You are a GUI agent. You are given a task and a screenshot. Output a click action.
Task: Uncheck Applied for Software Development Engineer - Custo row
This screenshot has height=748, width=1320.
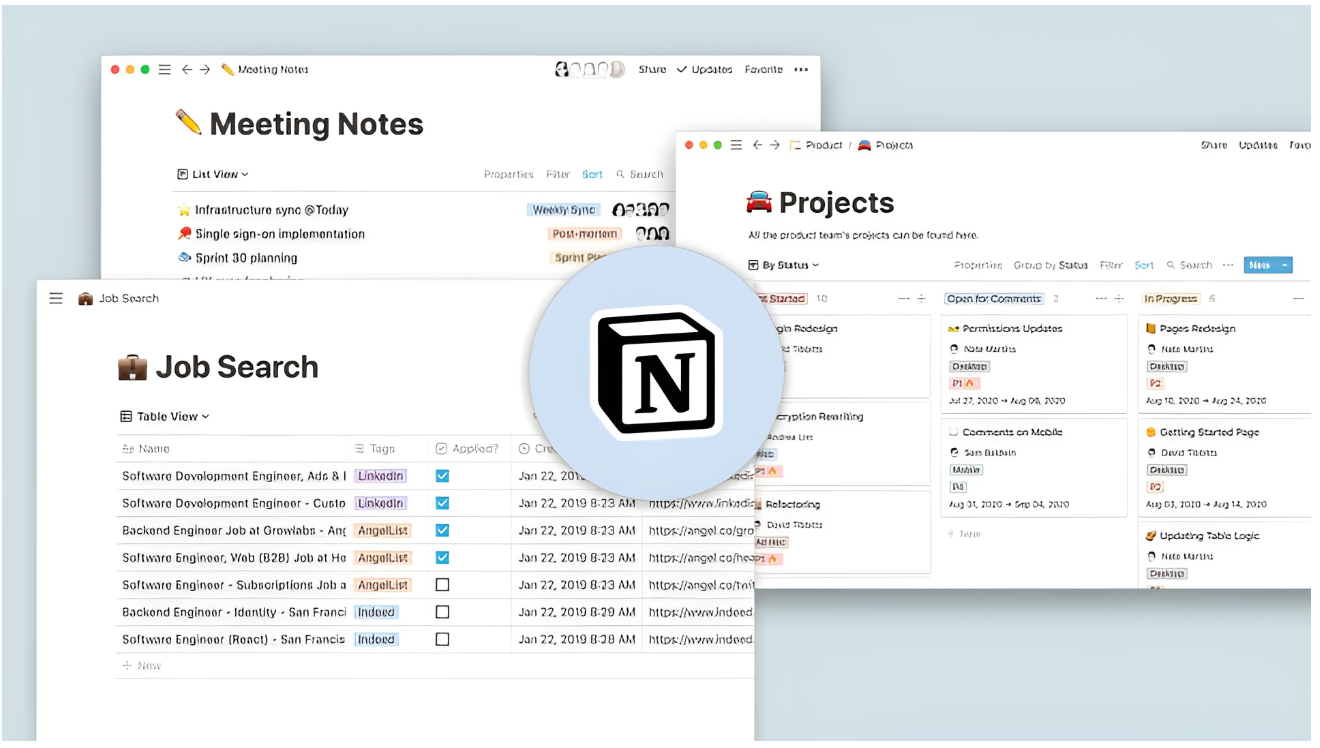pos(442,503)
